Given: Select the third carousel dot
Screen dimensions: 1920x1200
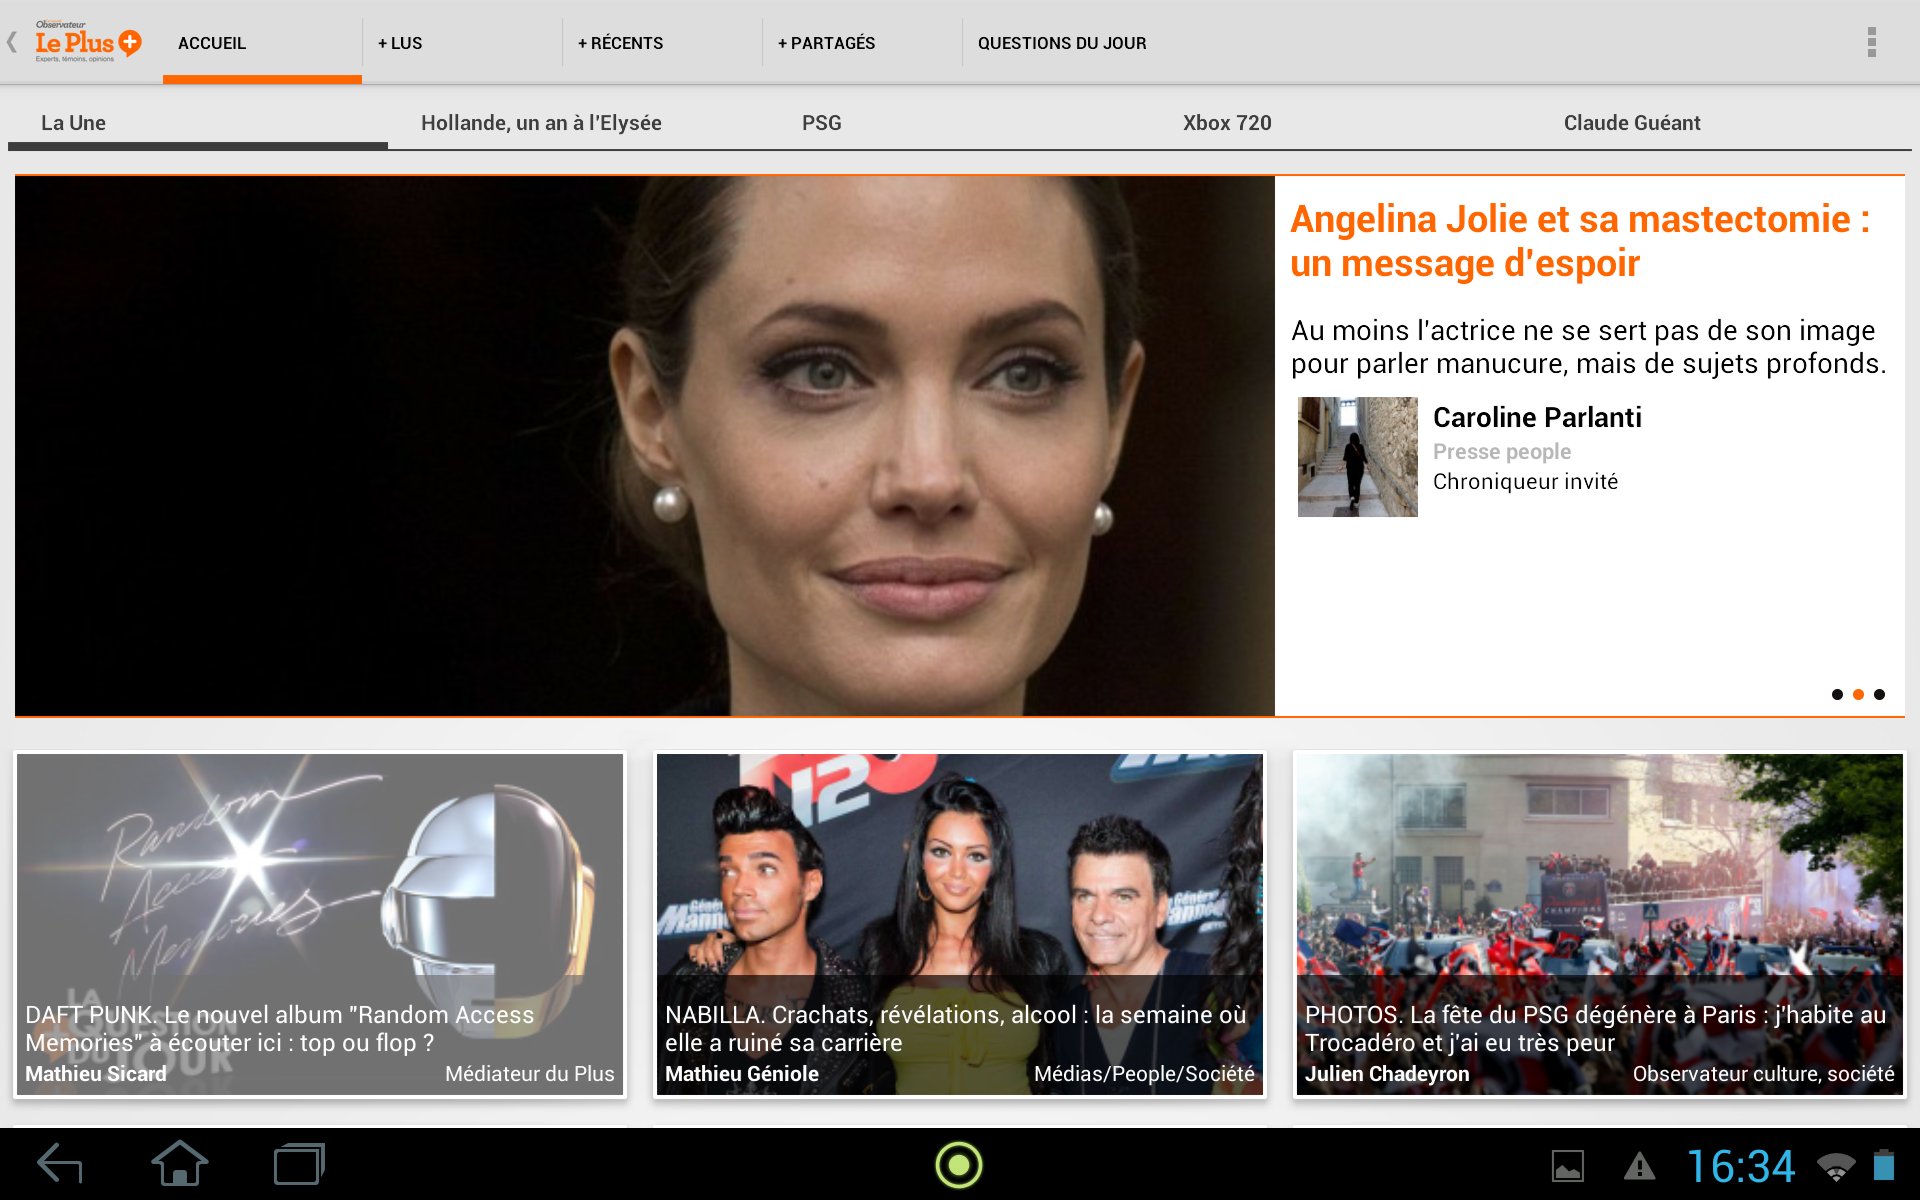Looking at the screenshot, I should click(1879, 694).
